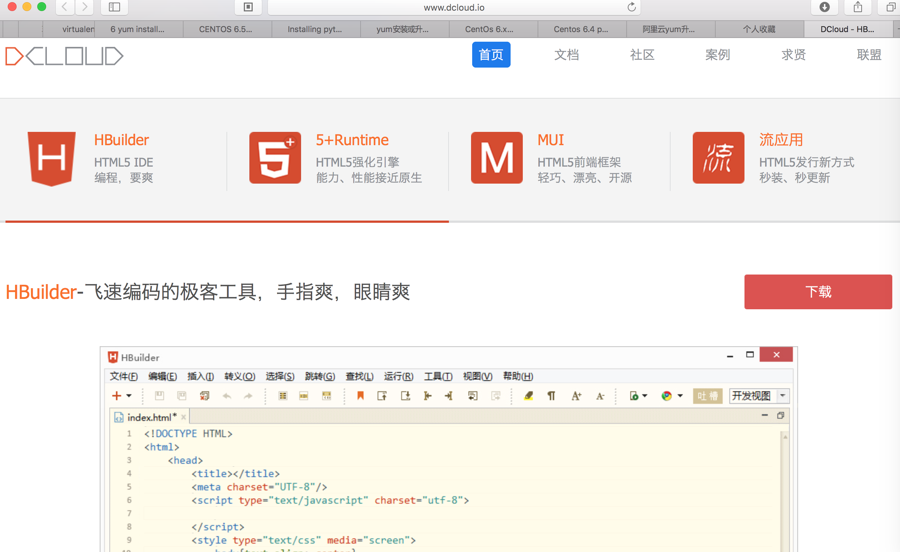The image size is (900, 552).
Task: Click the 吐槽 feedback button
Action: click(x=708, y=396)
